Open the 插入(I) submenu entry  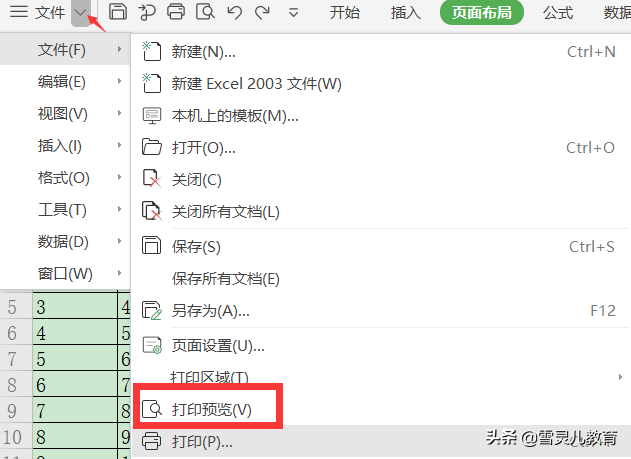65,146
